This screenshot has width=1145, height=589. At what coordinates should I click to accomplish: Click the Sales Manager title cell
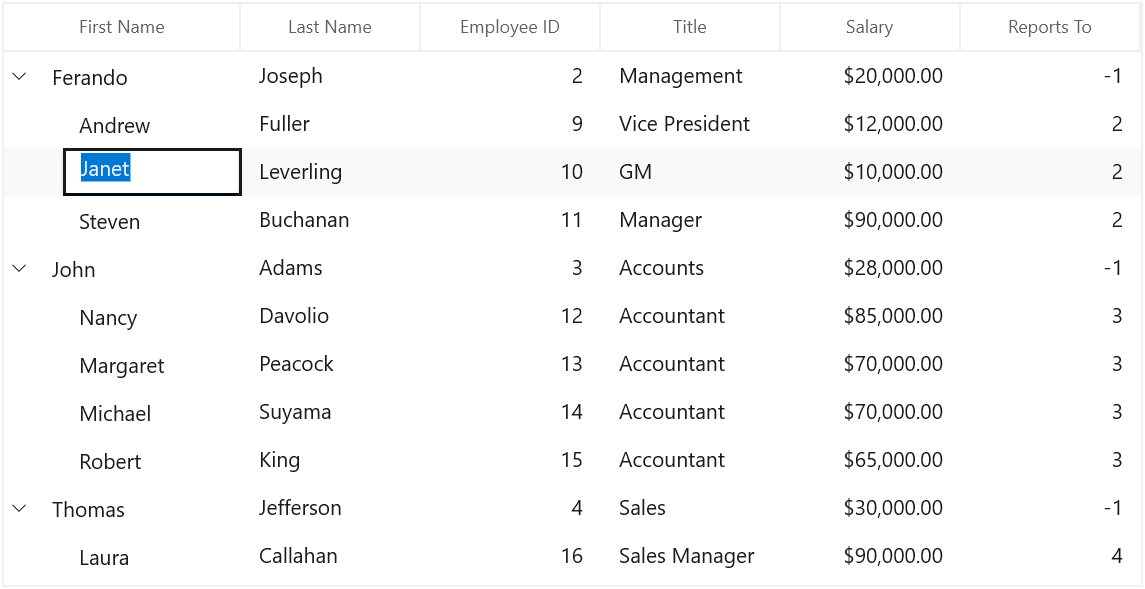(690, 556)
